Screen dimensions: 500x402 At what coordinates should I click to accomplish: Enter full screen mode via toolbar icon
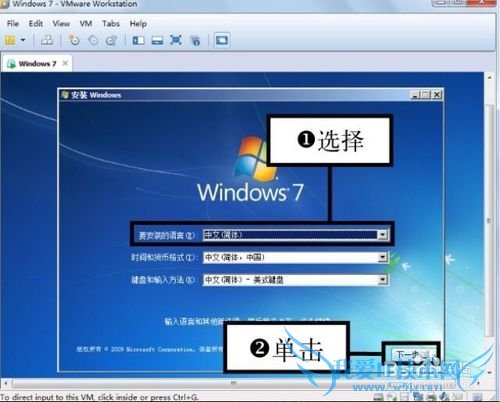(x=176, y=40)
